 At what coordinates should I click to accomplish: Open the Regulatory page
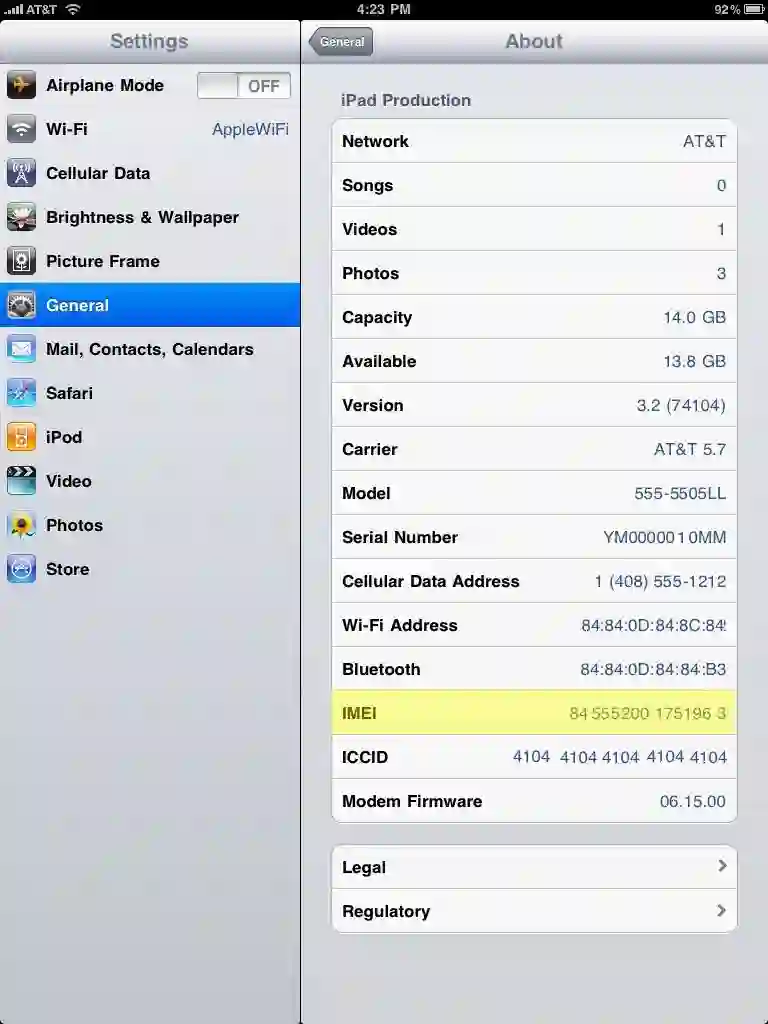pyautogui.click(x=534, y=911)
